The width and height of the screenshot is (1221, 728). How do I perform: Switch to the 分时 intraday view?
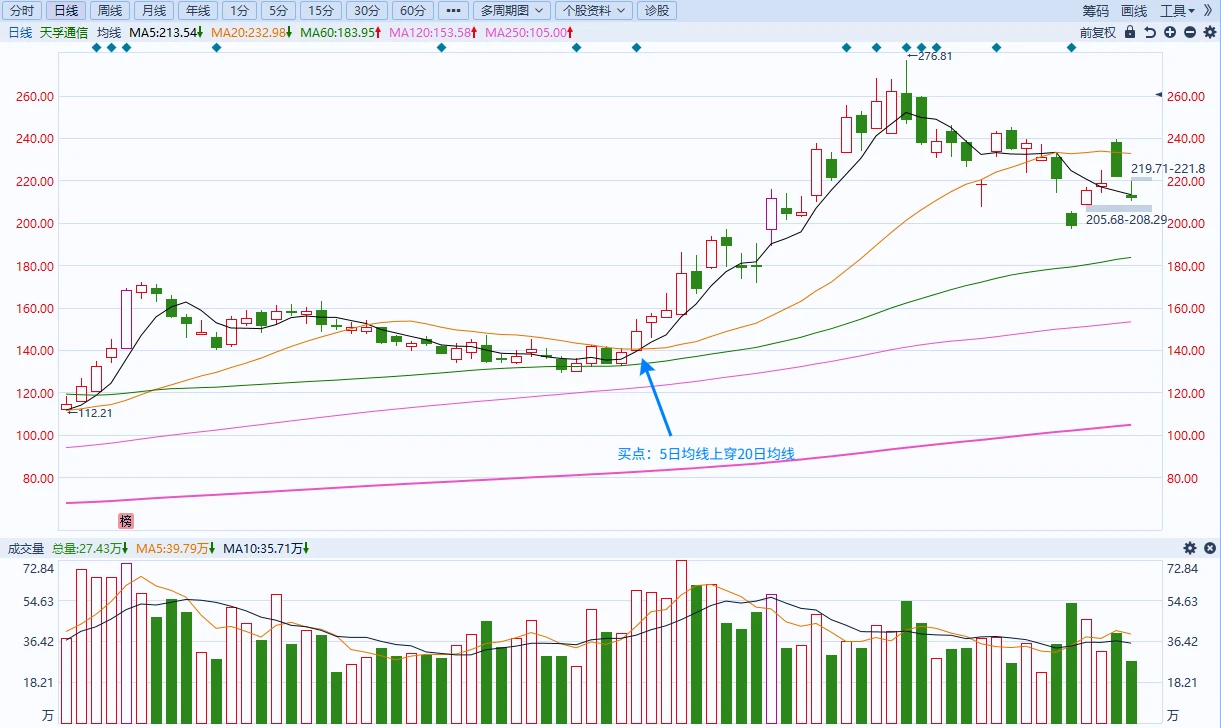[x=23, y=11]
